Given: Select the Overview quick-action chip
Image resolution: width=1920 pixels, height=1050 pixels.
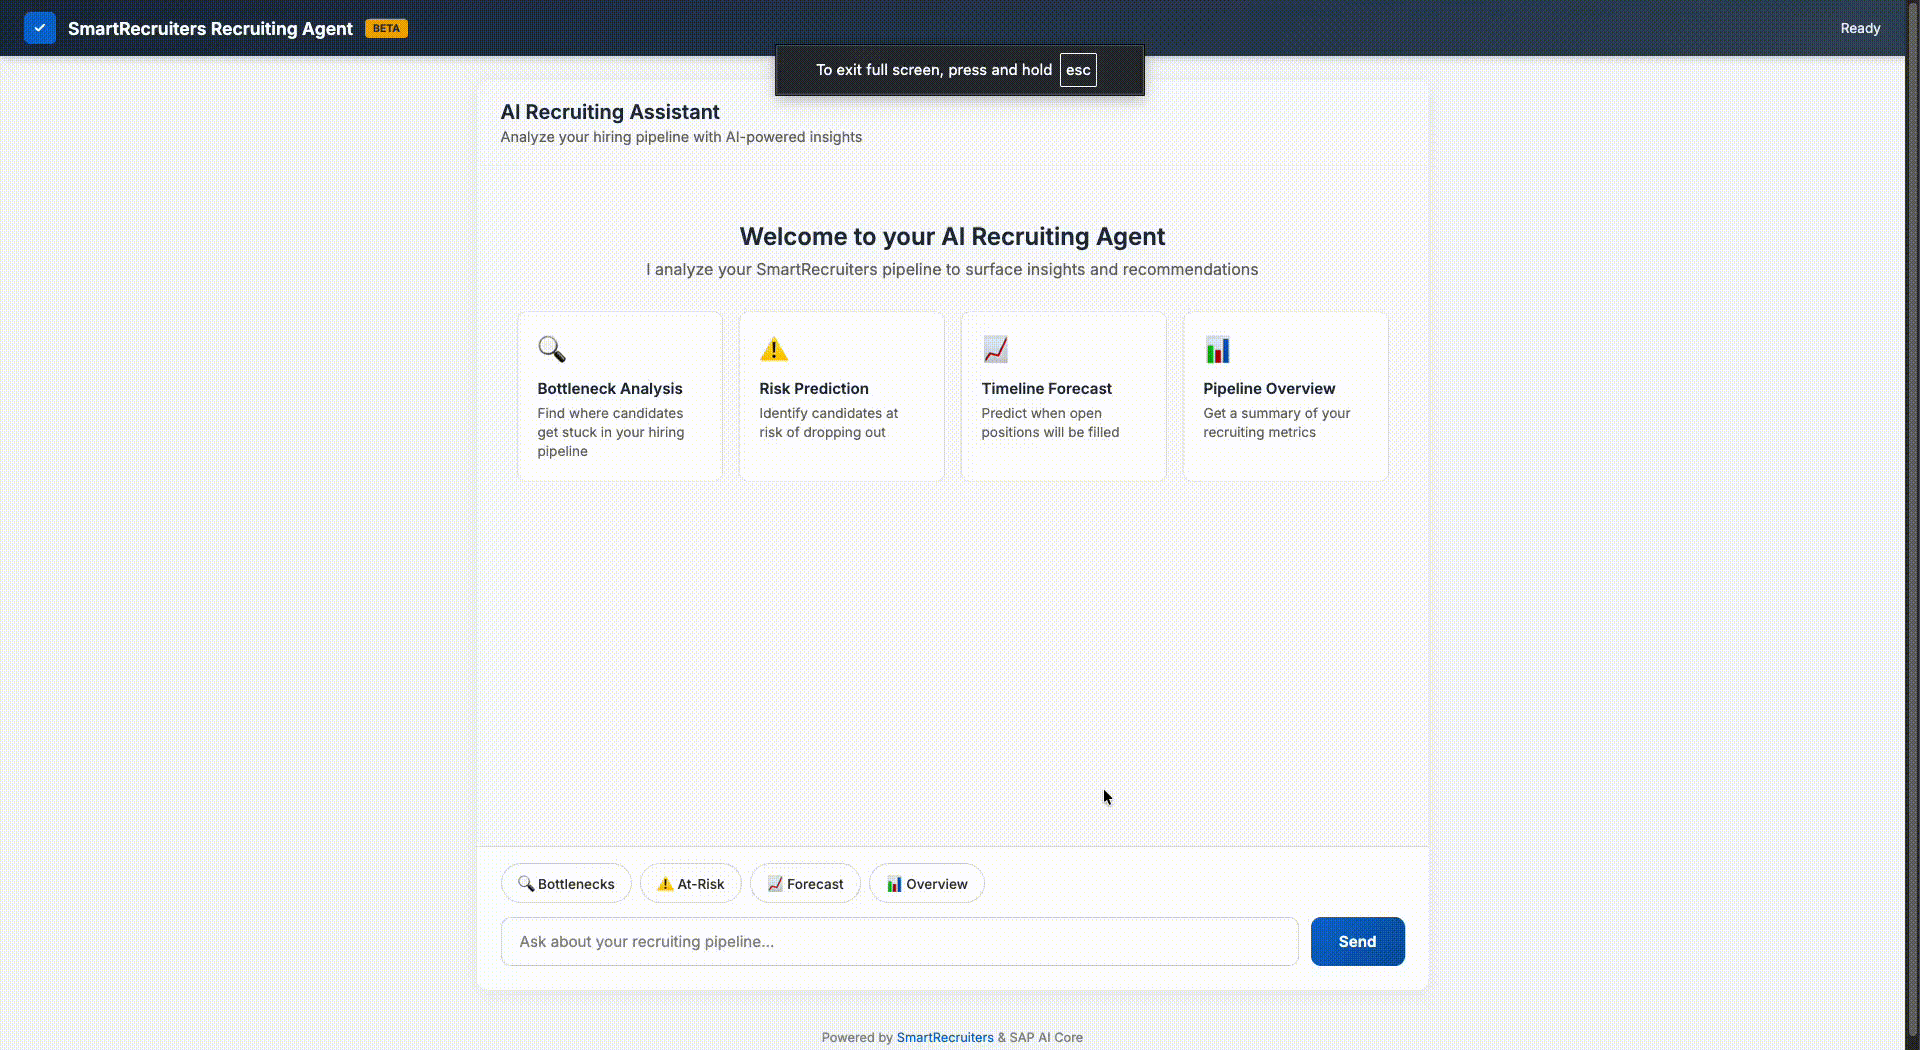Looking at the screenshot, I should pyautogui.click(x=927, y=883).
